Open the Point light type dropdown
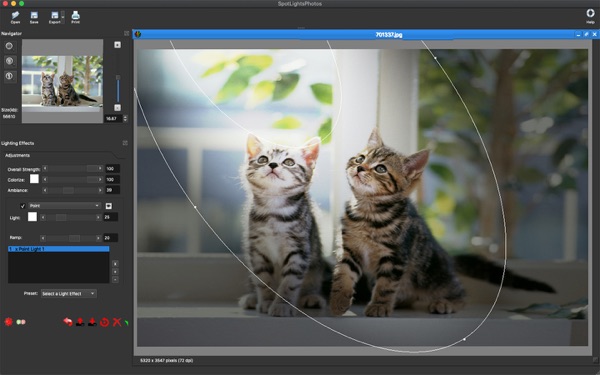 click(65, 205)
